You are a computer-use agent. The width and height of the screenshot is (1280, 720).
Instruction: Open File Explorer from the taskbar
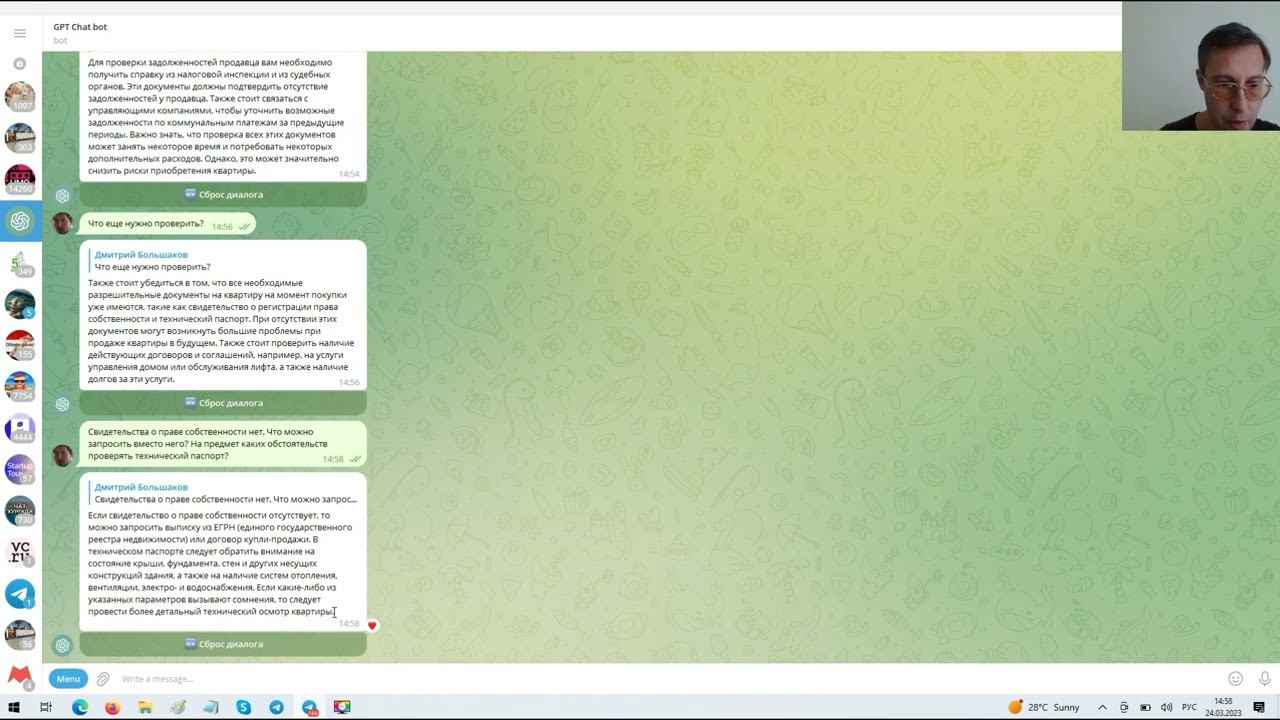(145, 707)
